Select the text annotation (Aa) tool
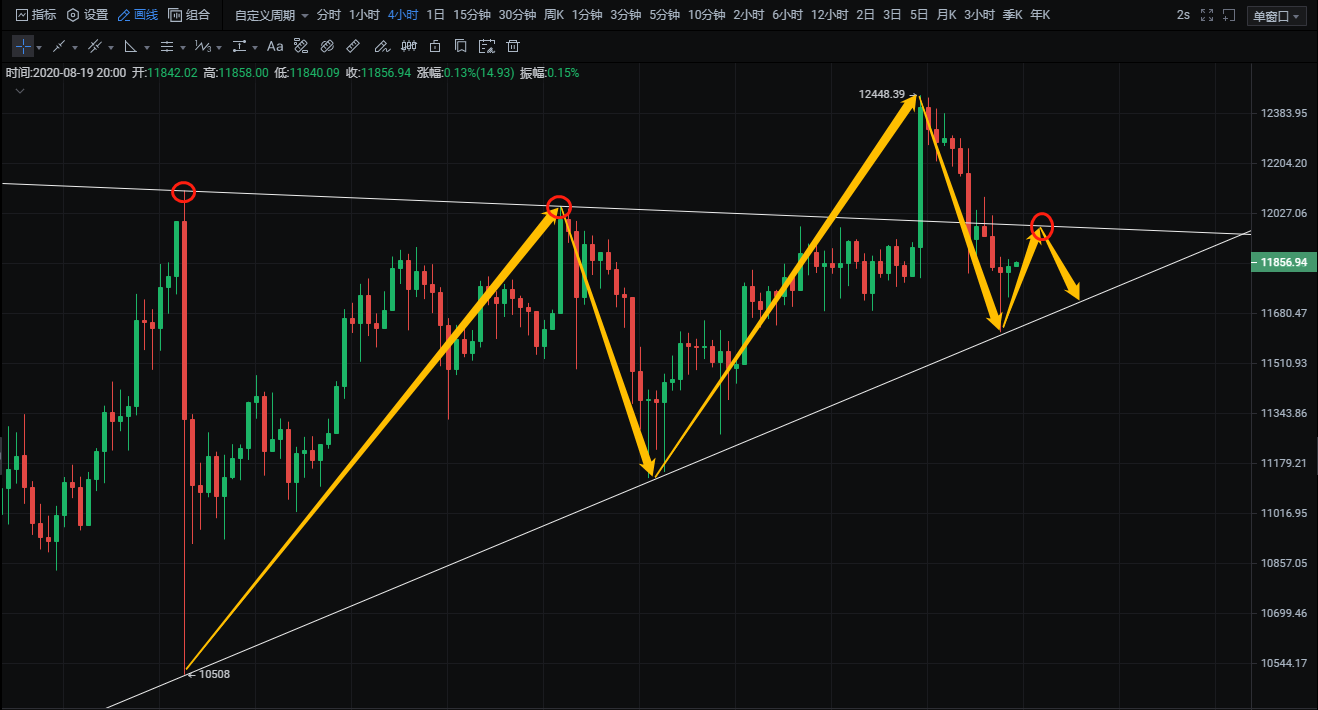Viewport: 1318px width, 710px height. pyautogui.click(x=275, y=46)
